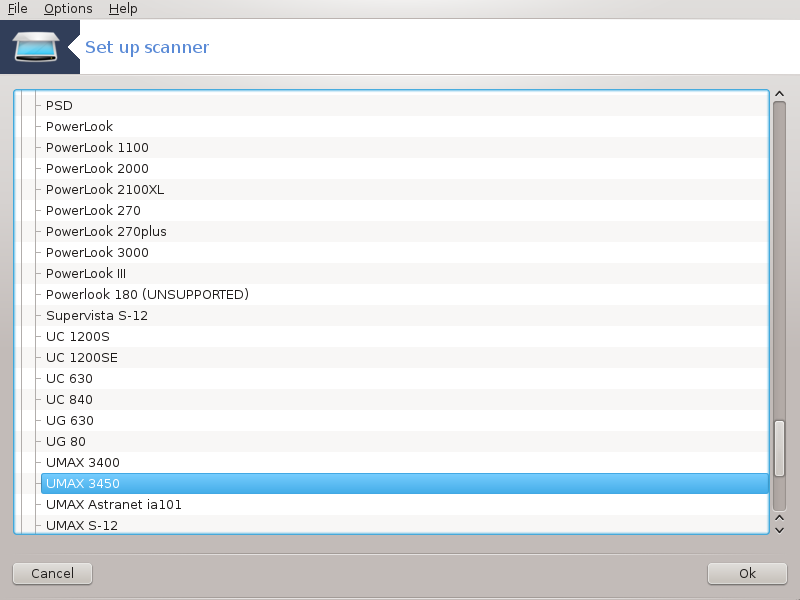The image size is (800, 600).
Task: Choose PowerLook 270plus entry
Action: click(106, 232)
